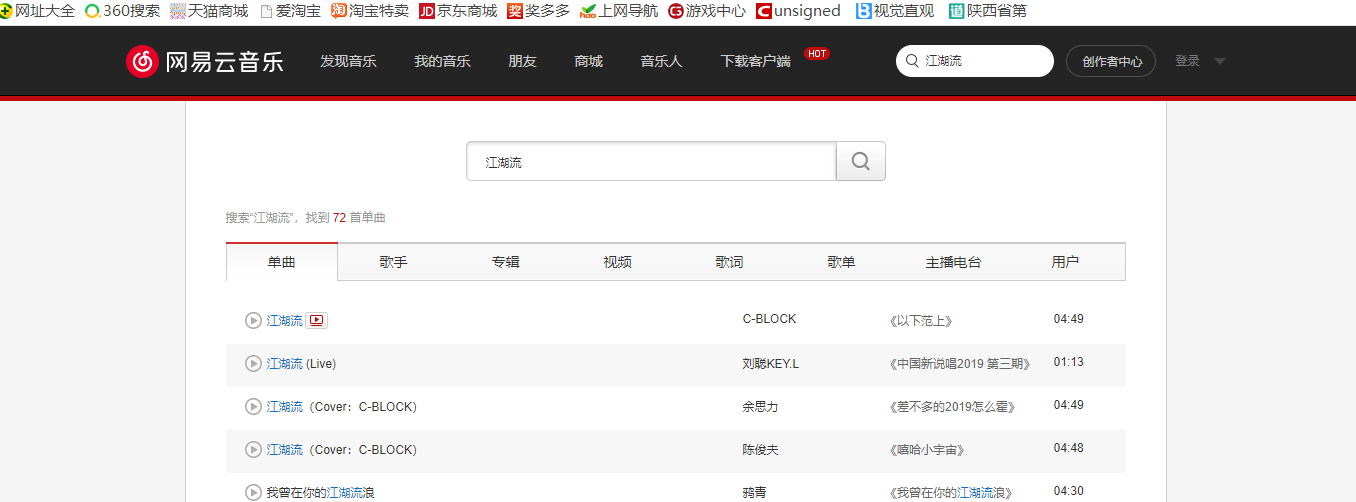
Task: Open the unsigned bookmark
Action: point(799,11)
